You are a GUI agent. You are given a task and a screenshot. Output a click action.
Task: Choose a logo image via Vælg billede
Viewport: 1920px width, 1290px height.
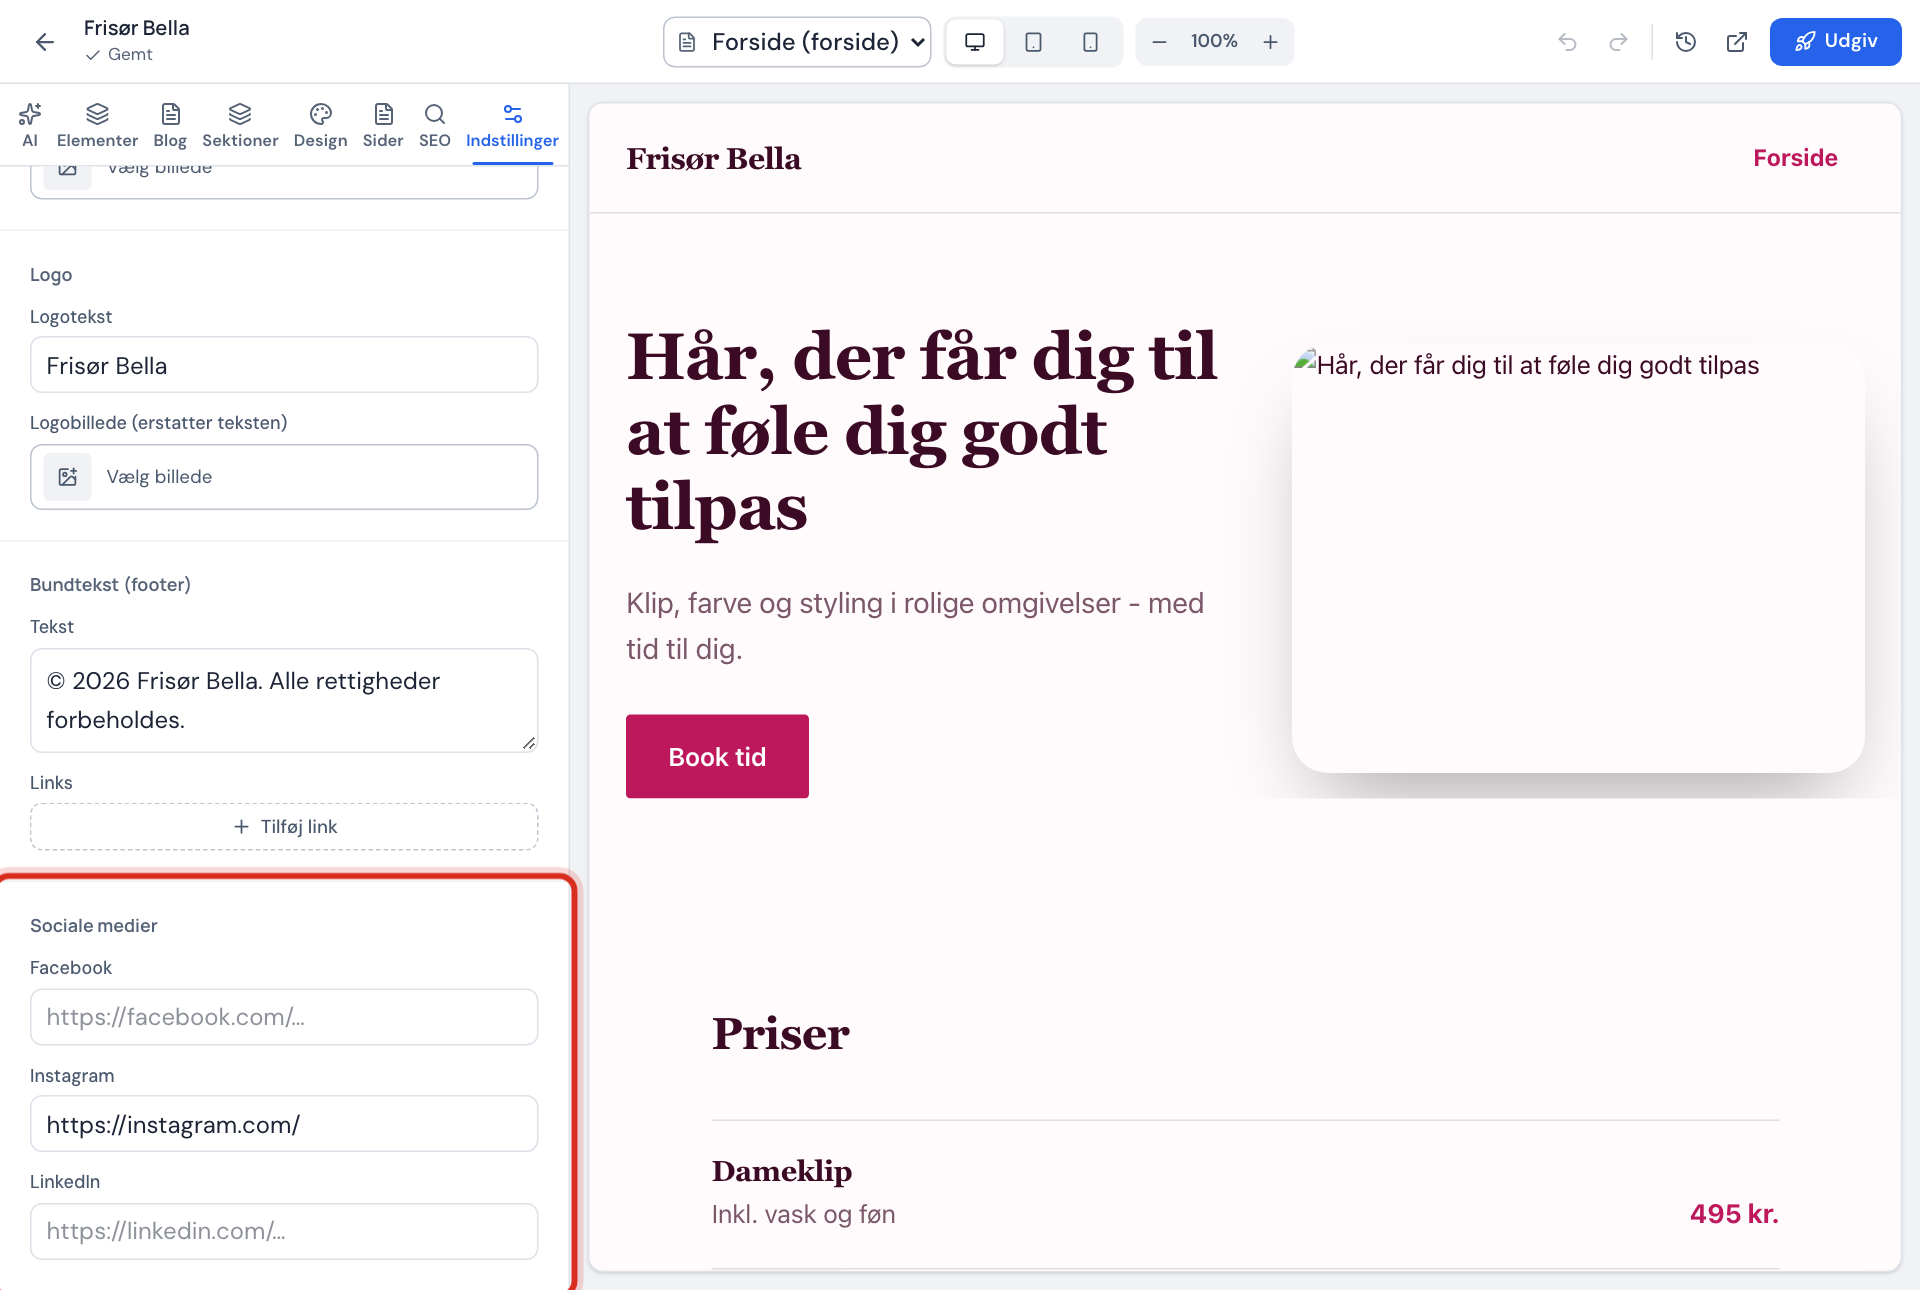[284, 477]
